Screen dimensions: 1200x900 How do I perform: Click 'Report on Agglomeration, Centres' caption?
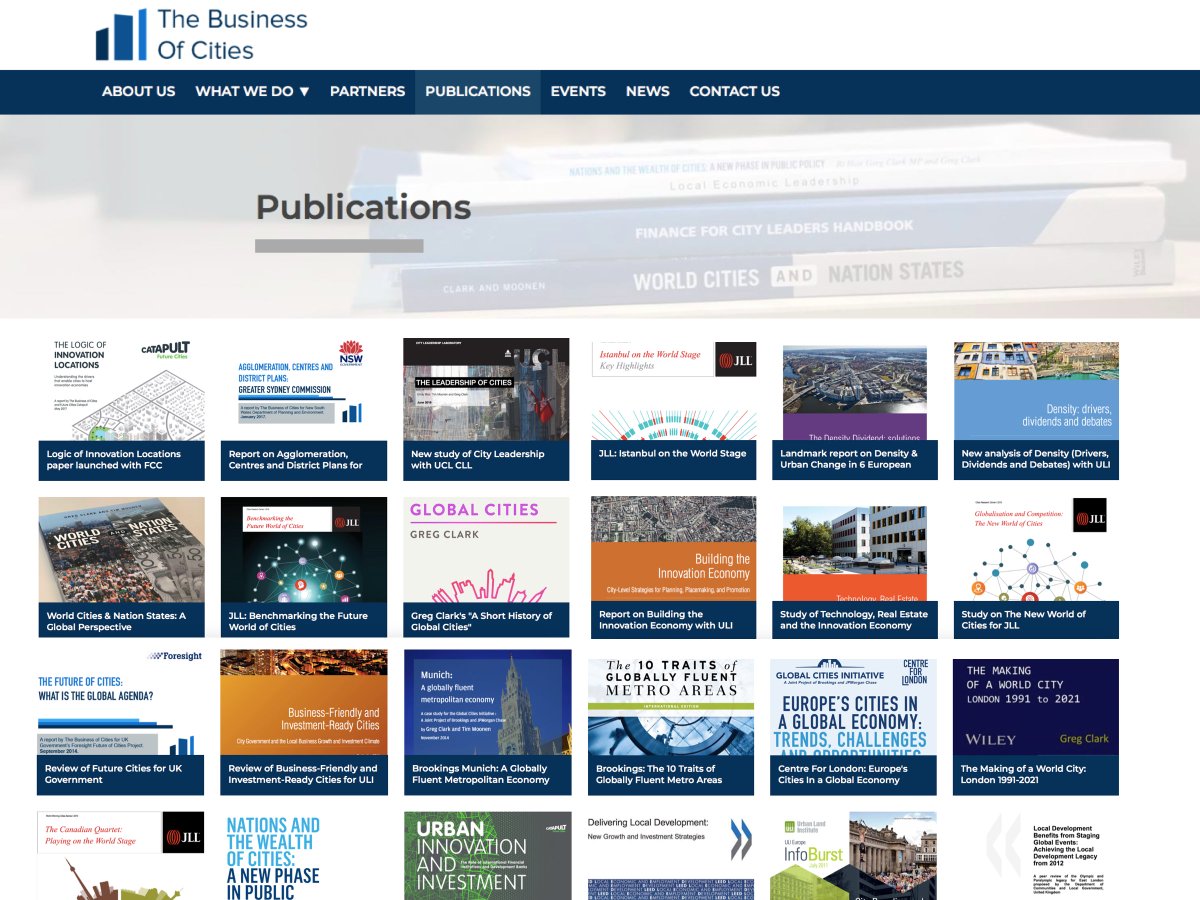(x=304, y=460)
